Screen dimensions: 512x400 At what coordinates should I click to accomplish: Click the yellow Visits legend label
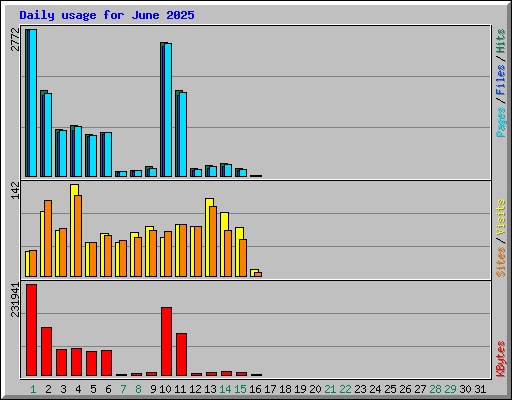click(500, 217)
